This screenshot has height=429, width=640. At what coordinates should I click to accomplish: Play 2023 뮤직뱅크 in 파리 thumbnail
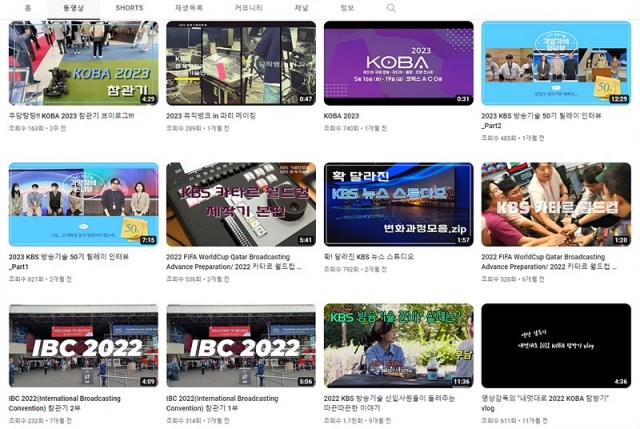click(241, 63)
